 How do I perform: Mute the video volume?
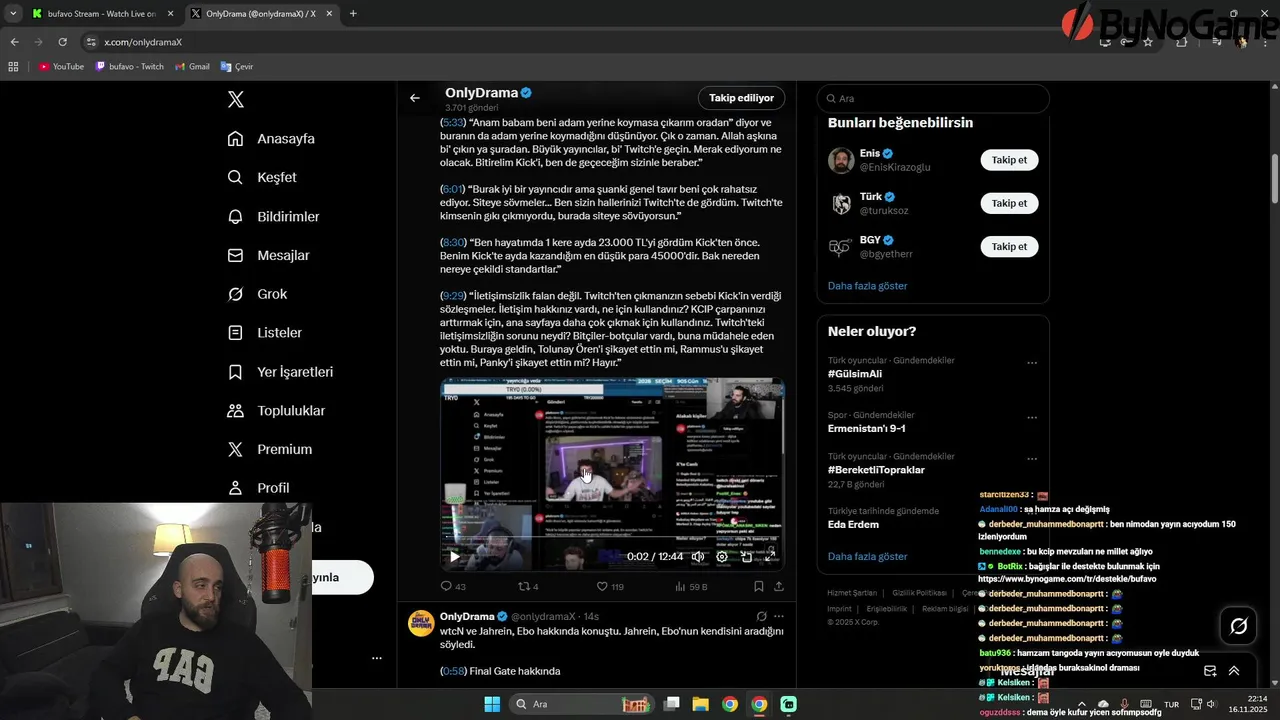tap(698, 557)
